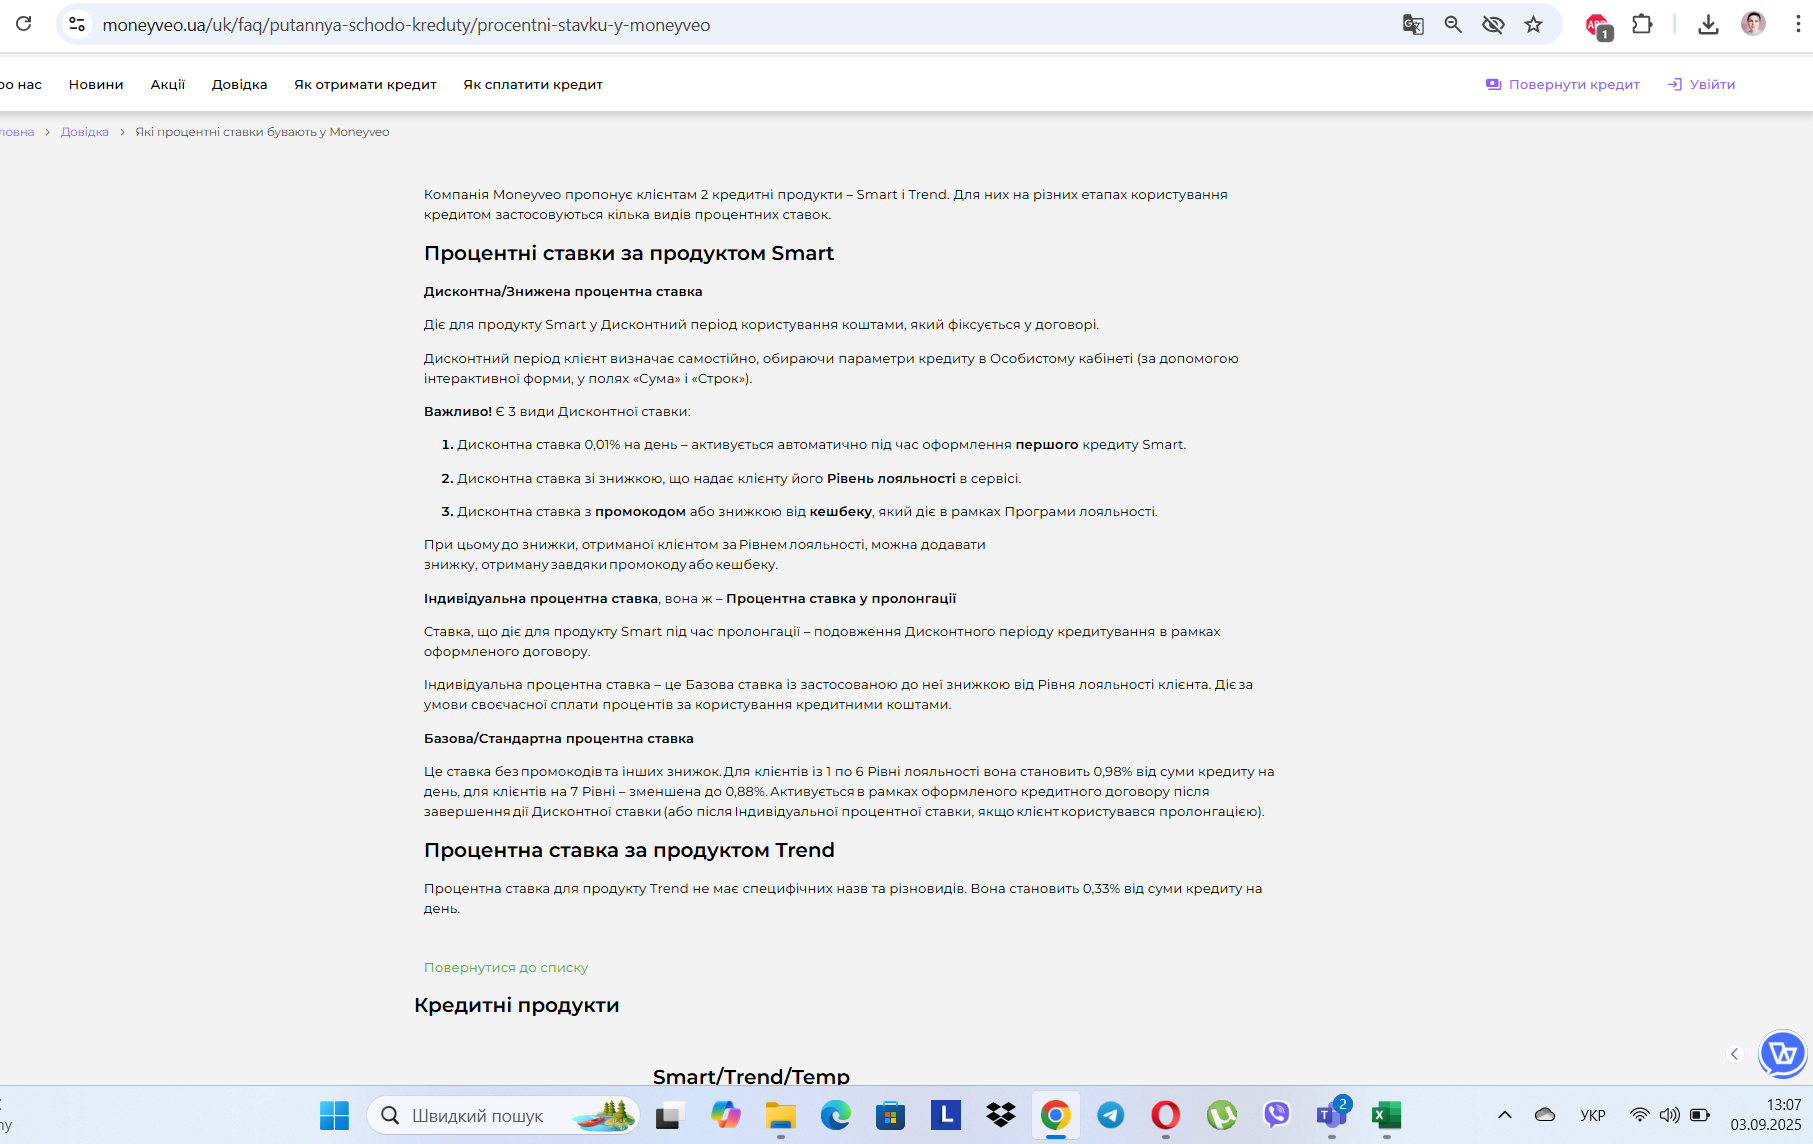
Task: Click the Smart/Trend/Temp heading text
Action: click(x=751, y=1076)
